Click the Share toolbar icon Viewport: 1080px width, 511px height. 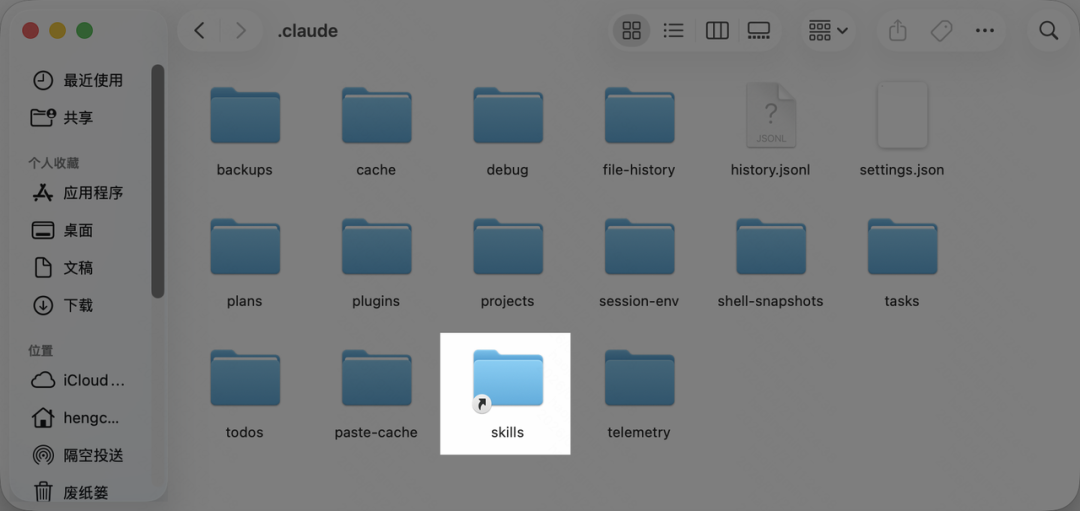tap(897, 30)
